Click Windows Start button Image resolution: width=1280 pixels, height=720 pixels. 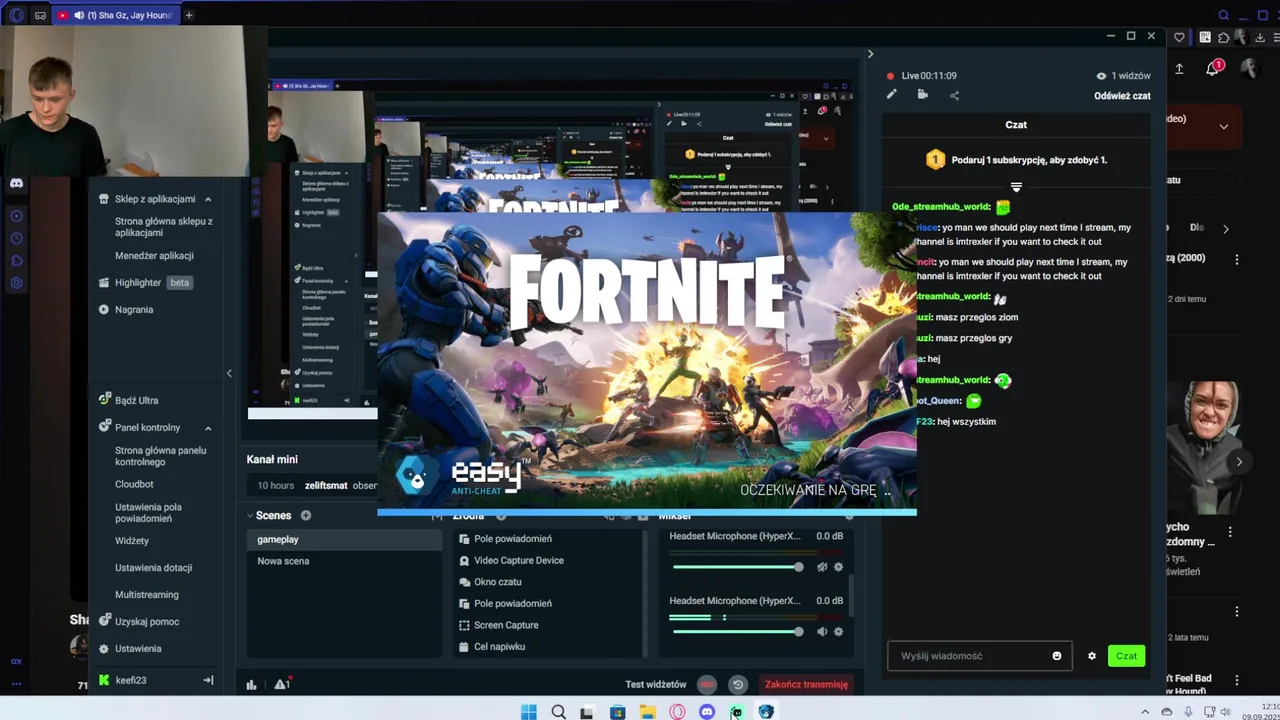(528, 712)
